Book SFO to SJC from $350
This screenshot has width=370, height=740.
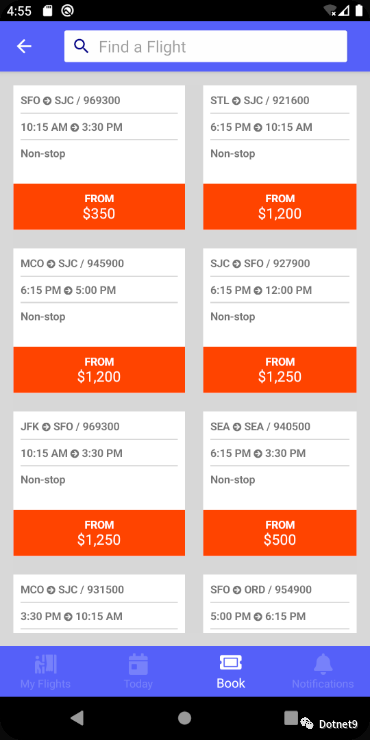click(99, 207)
